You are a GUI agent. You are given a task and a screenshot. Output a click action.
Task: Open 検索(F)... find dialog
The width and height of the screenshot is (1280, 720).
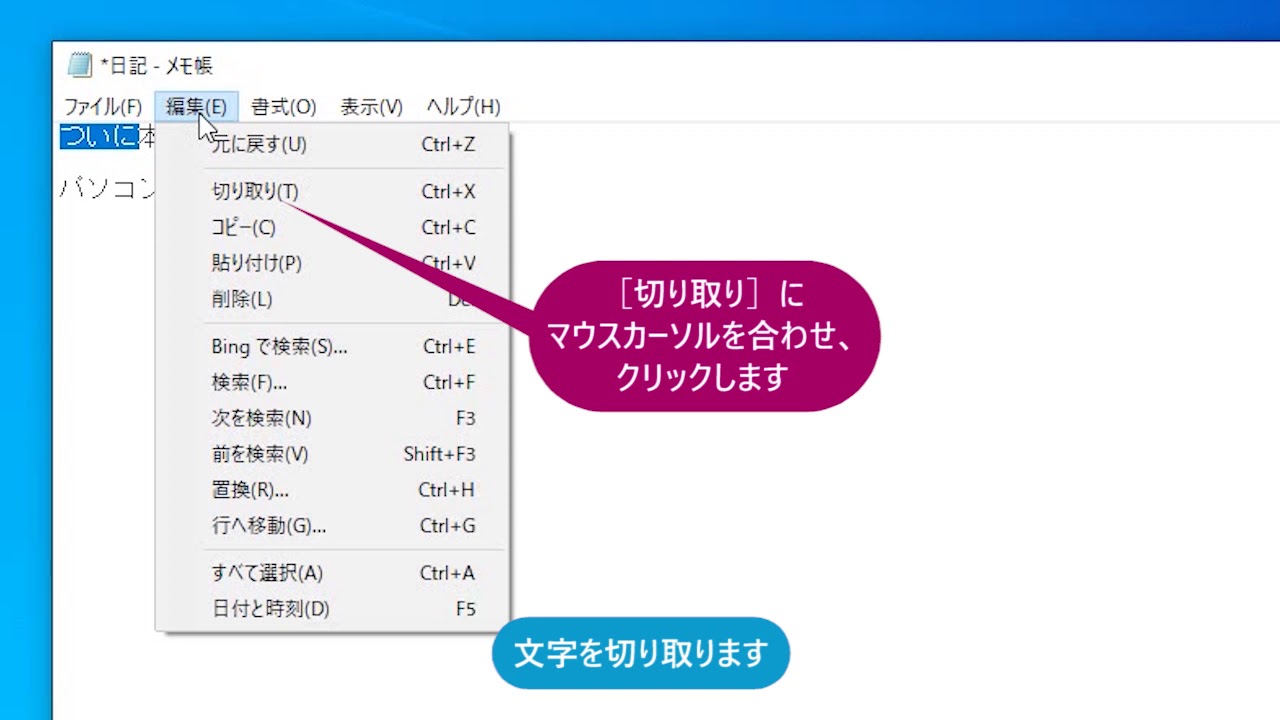click(x=333, y=382)
